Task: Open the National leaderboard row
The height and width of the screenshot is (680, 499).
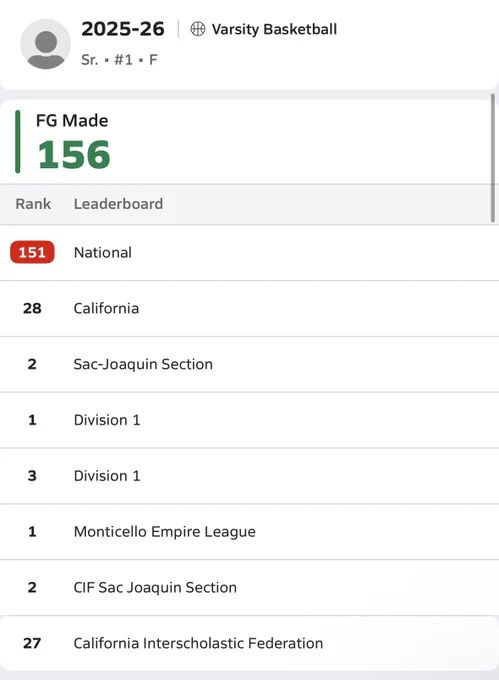Action: (249, 252)
